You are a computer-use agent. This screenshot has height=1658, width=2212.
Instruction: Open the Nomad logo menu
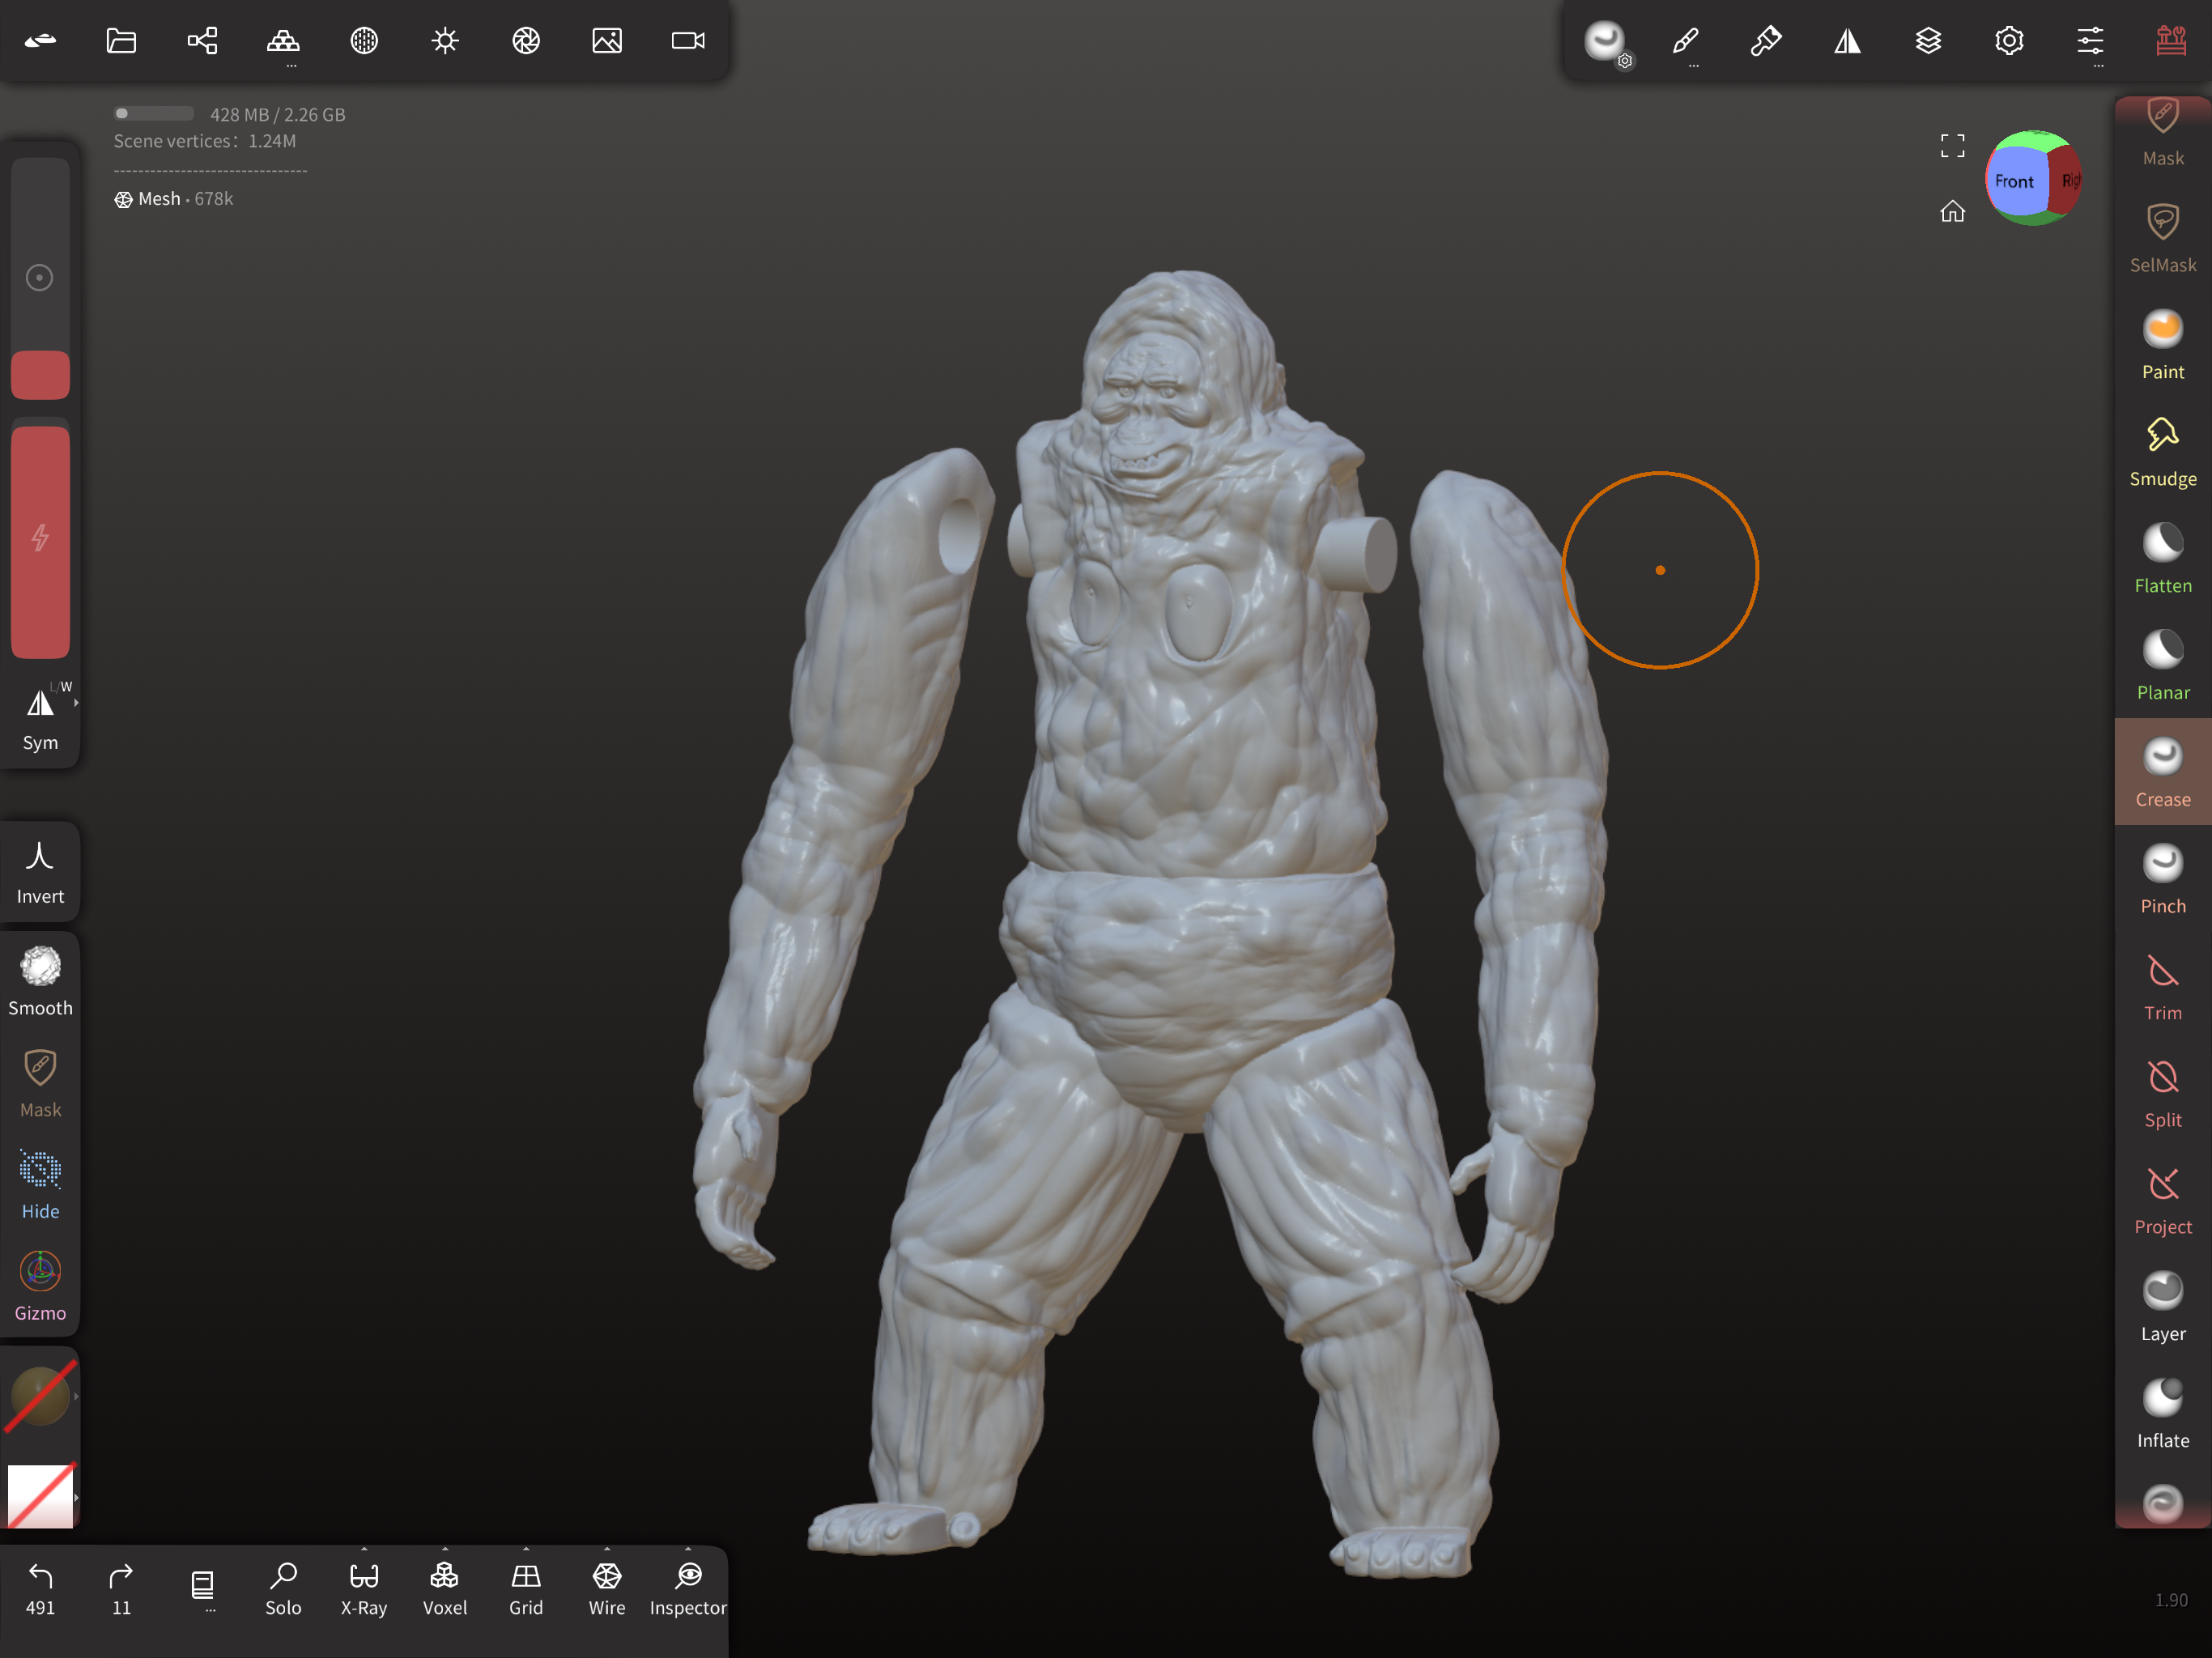pyautogui.click(x=40, y=41)
